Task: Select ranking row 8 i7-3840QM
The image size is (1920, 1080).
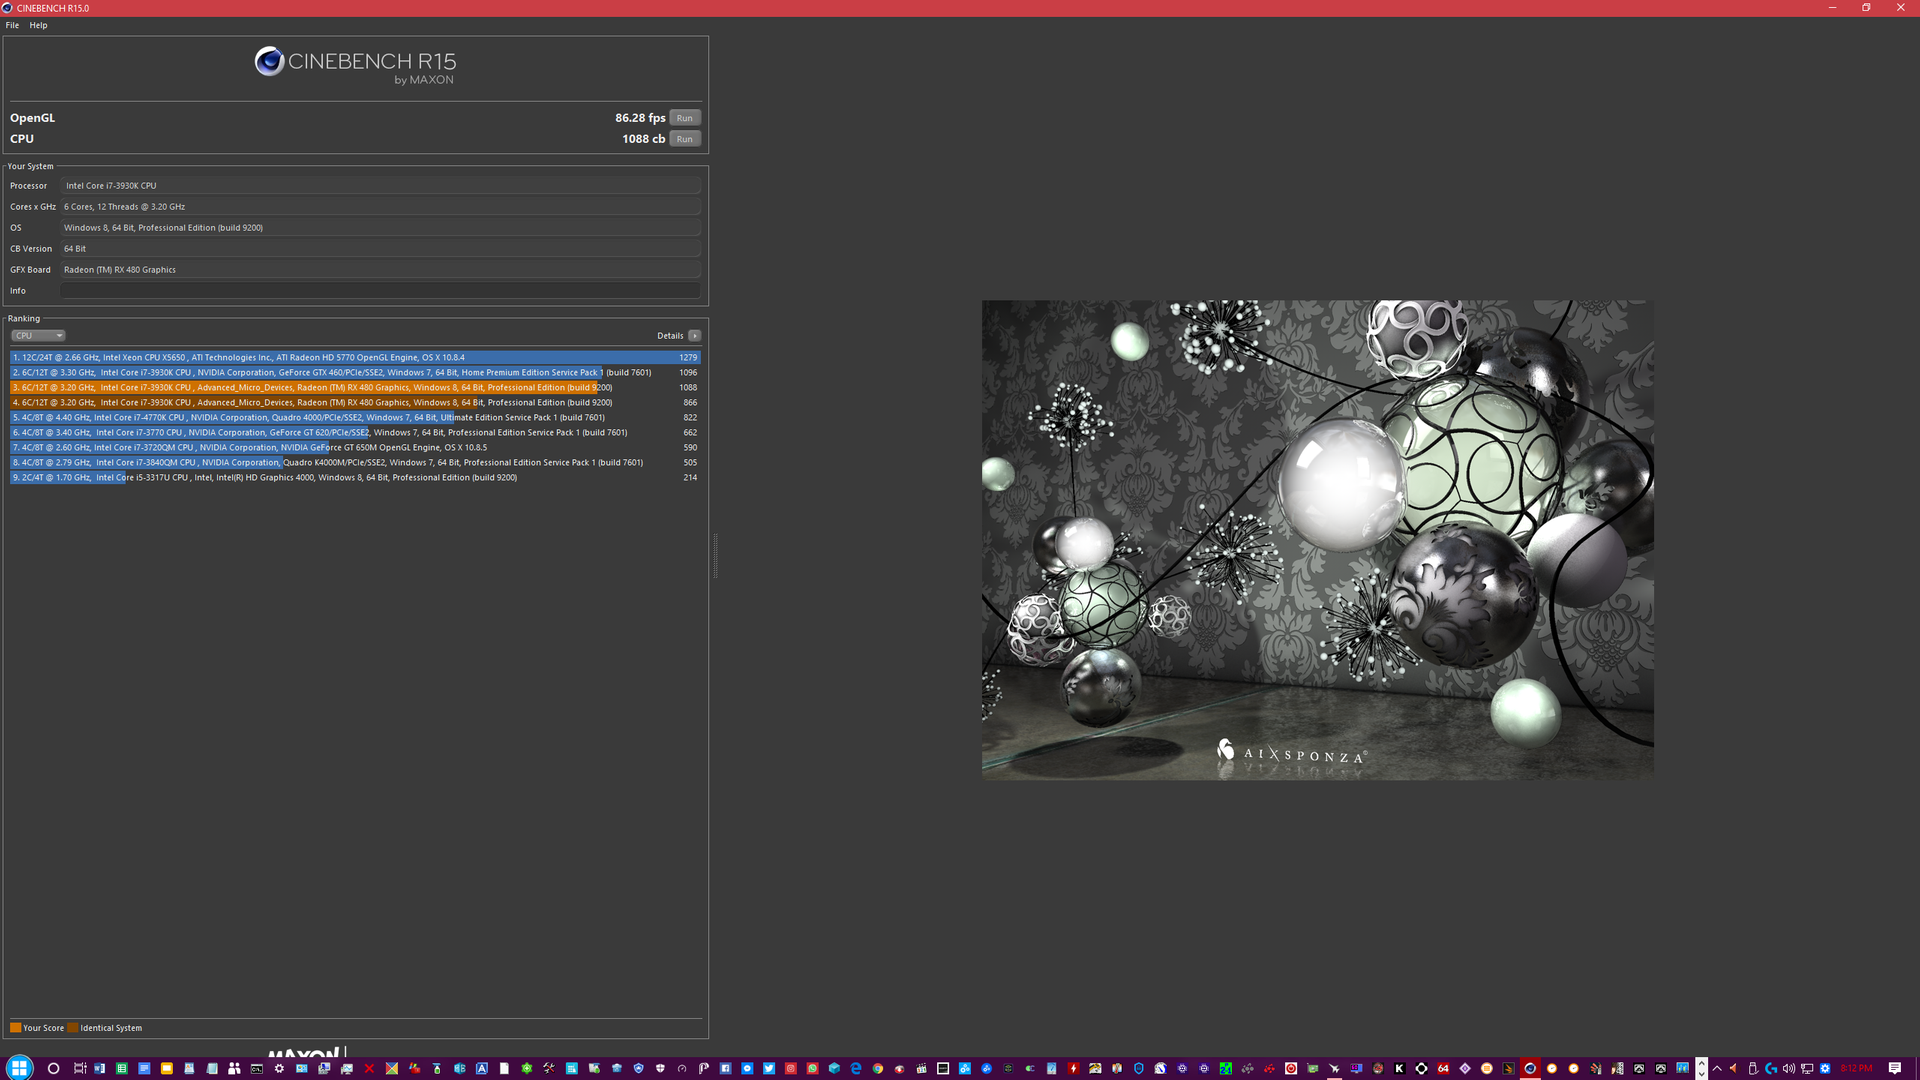Action: 355,462
